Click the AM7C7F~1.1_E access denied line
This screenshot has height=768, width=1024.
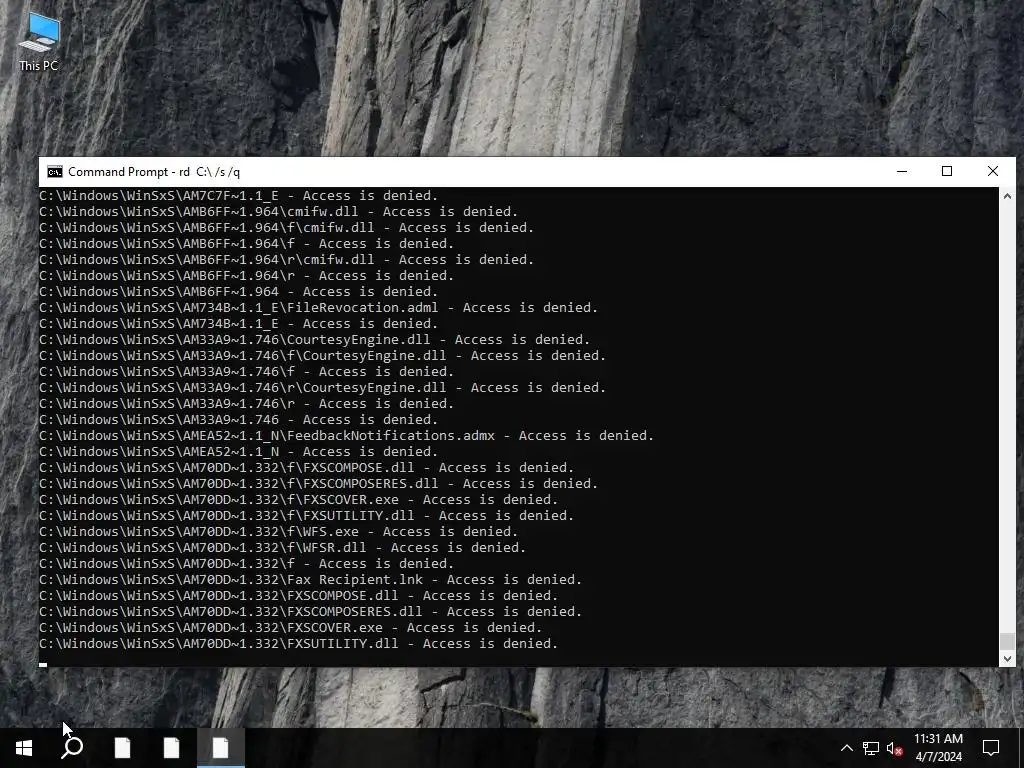tap(238, 196)
